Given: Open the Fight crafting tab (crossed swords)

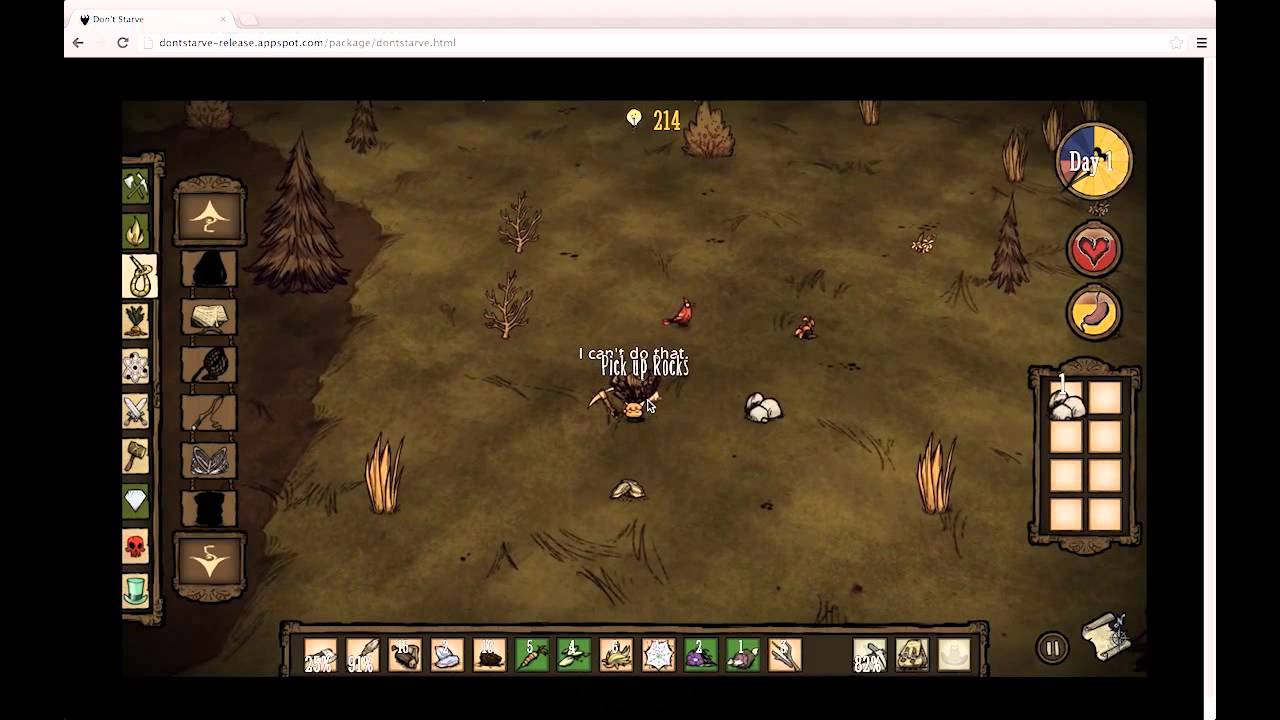Looking at the screenshot, I should pos(136,412).
